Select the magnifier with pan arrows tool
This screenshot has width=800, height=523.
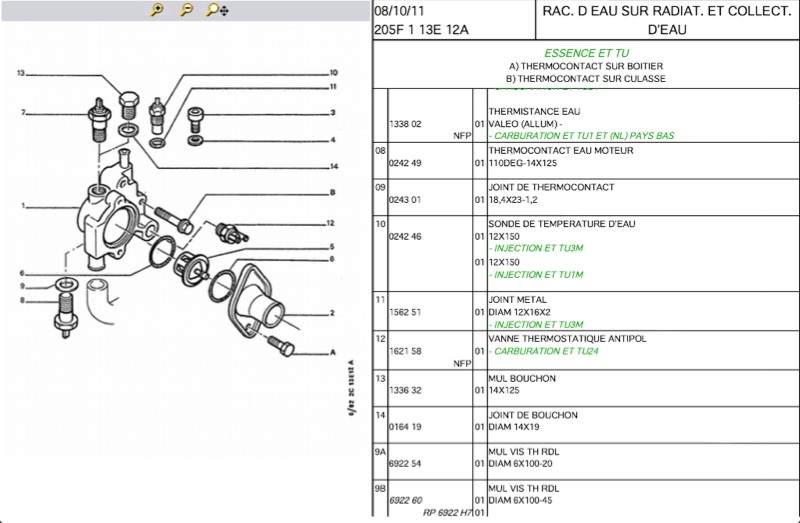pyautogui.click(x=216, y=10)
